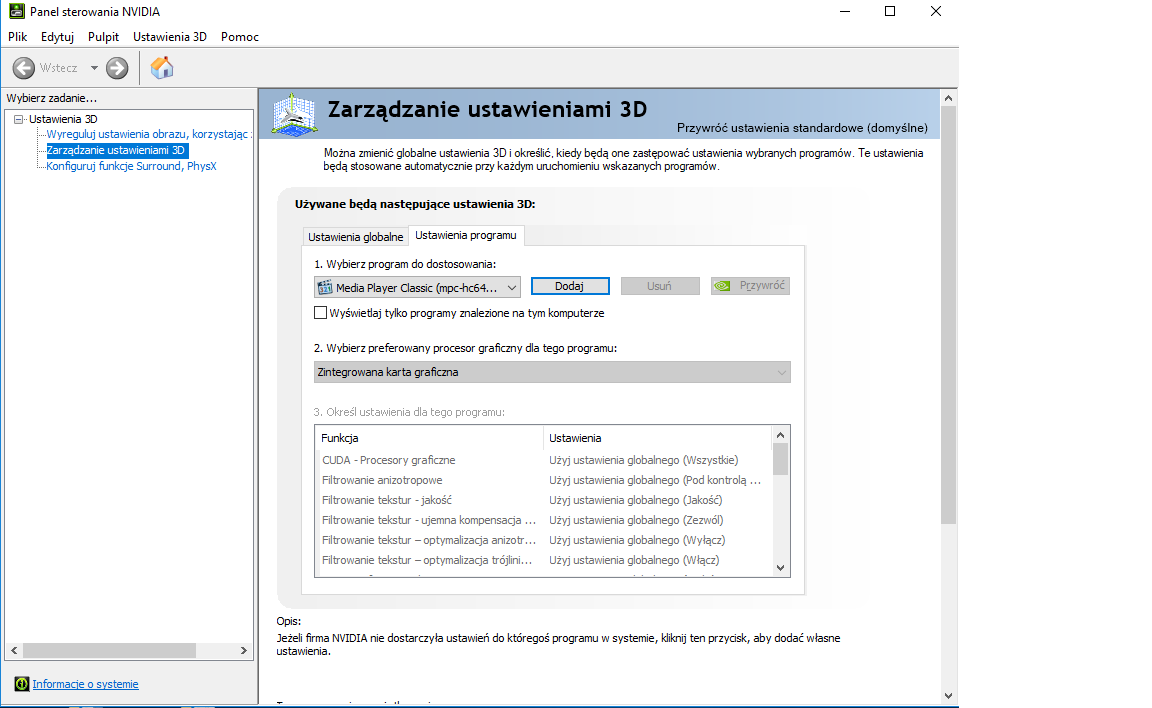Screen dimensions: 1152x708
Task: Minimize the NVIDIA Control Panel window
Action: [x=845, y=12]
